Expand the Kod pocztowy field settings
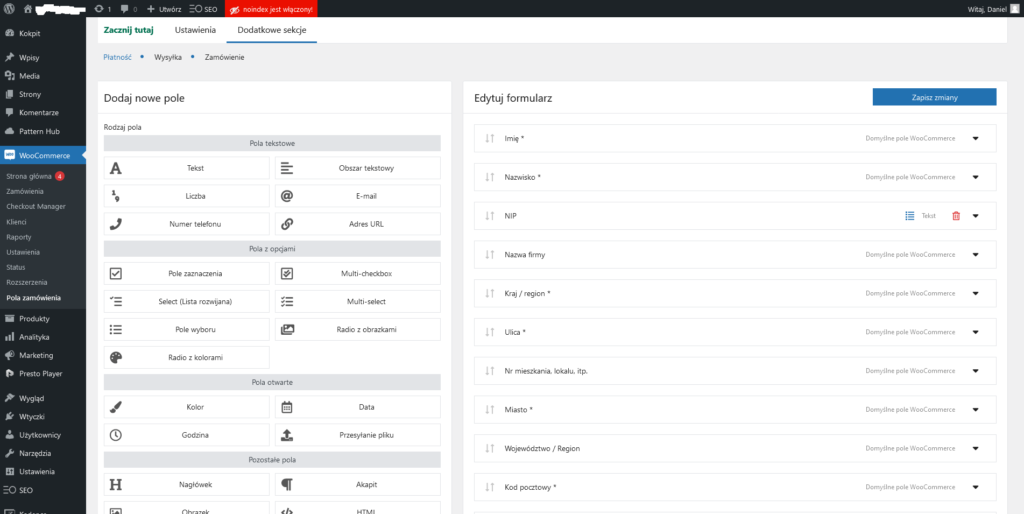The width and height of the screenshot is (1024, 514). pos(976,487)
